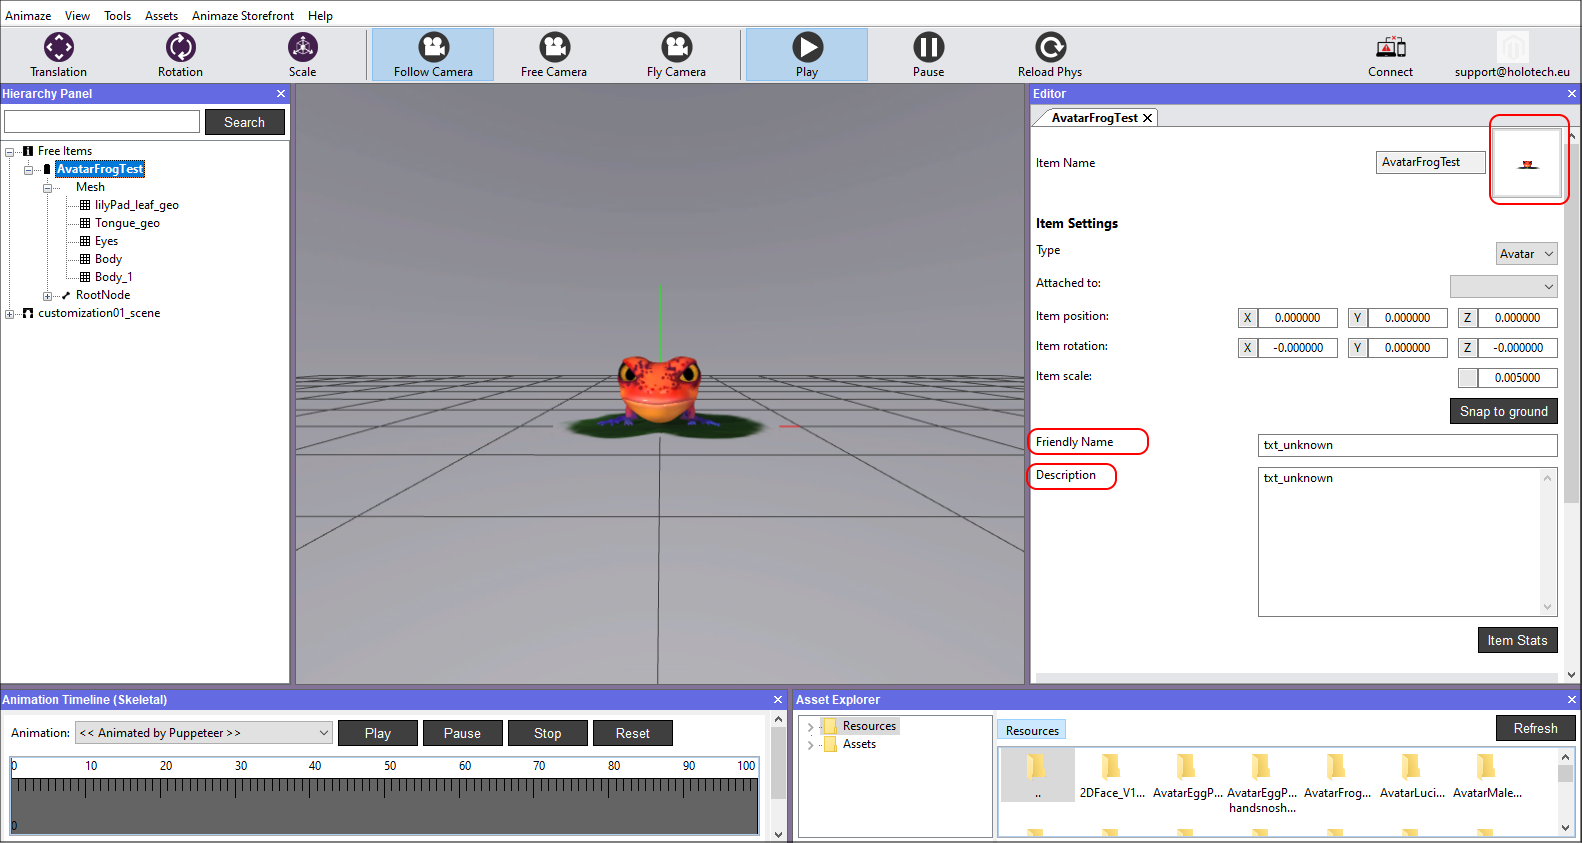
Task: Click the Search button in Hierarchy Panel
Action: [245, 122]
